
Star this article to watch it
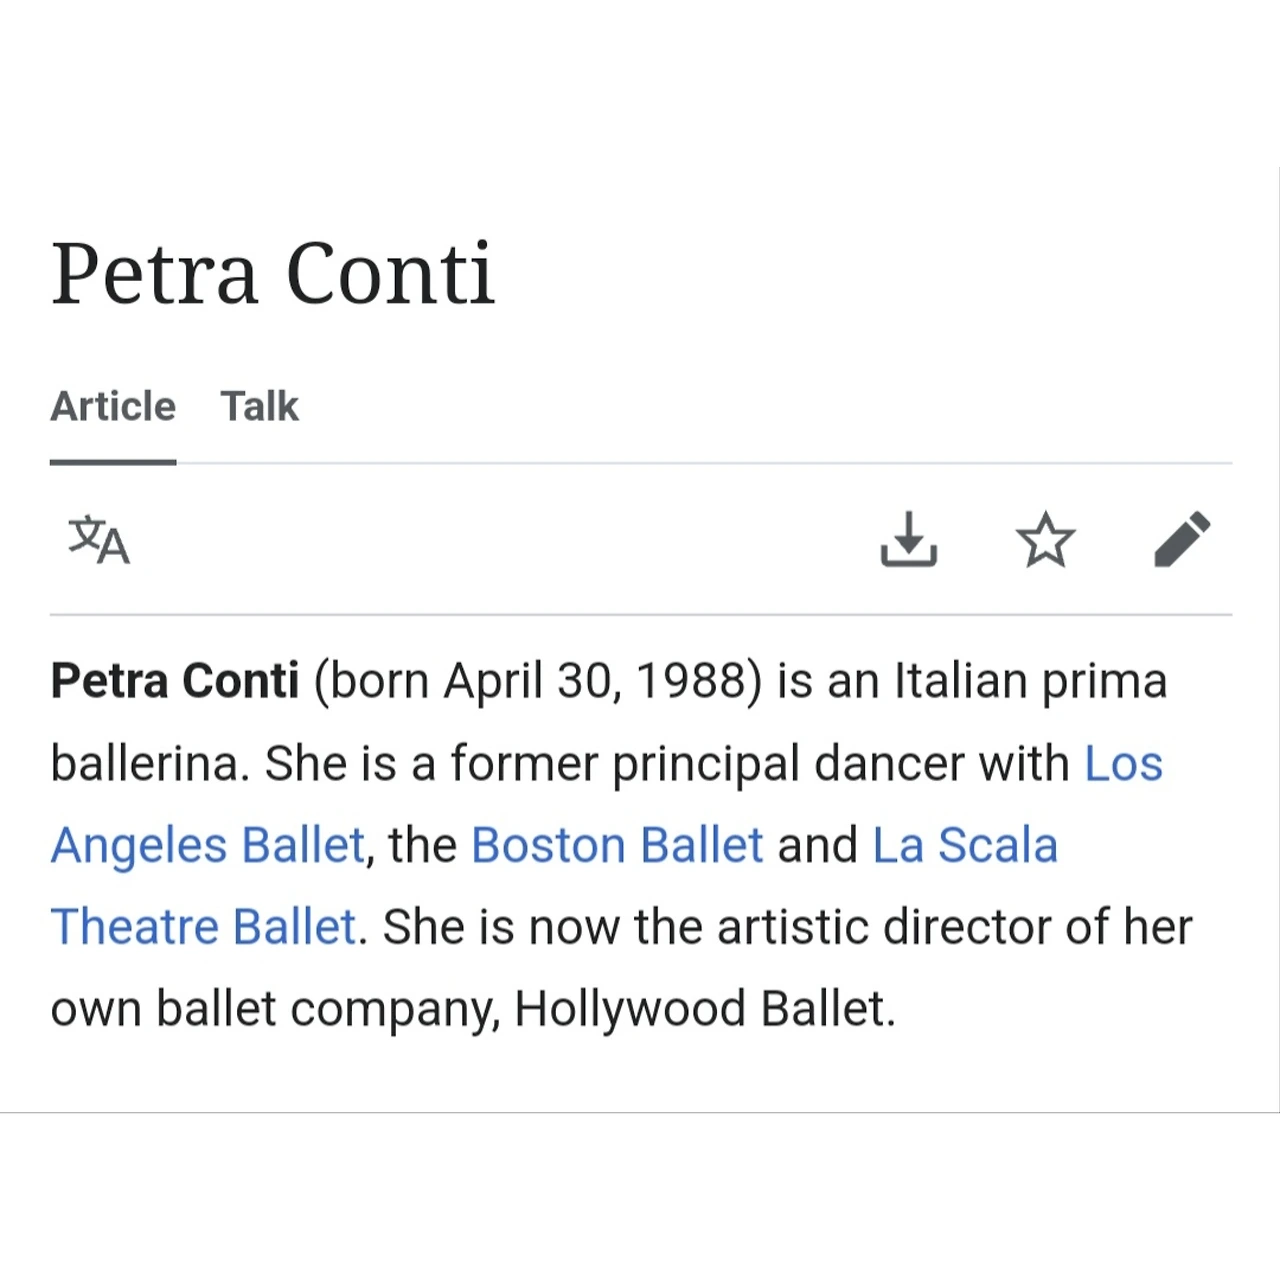click(1045, 540)
